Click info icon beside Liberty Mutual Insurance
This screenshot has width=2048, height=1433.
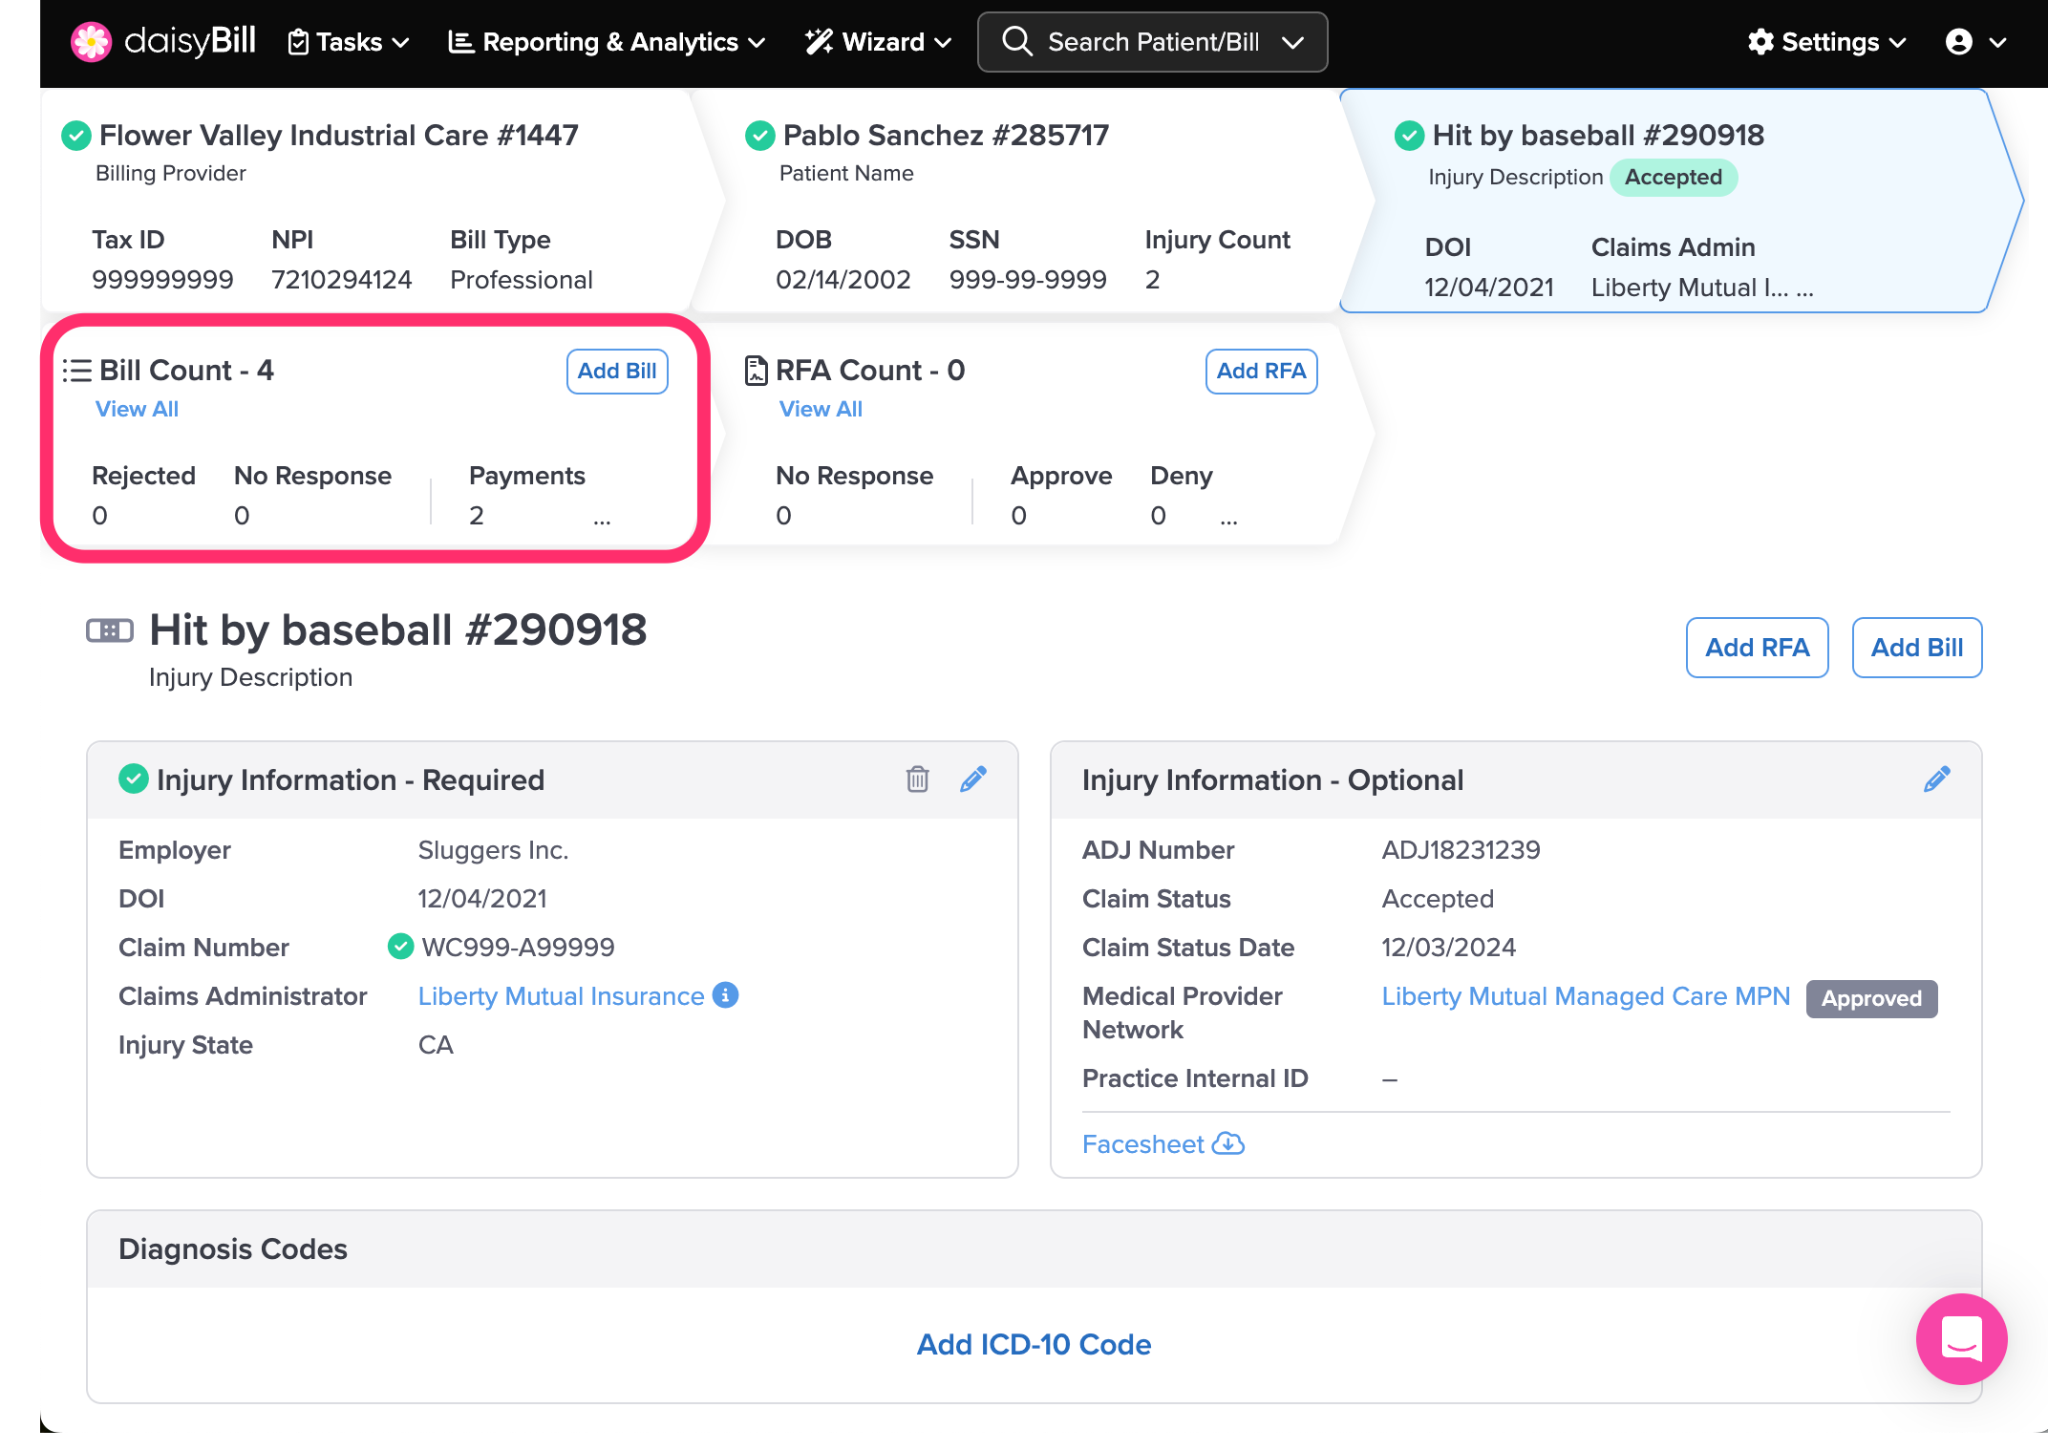[x=725, y=995]
